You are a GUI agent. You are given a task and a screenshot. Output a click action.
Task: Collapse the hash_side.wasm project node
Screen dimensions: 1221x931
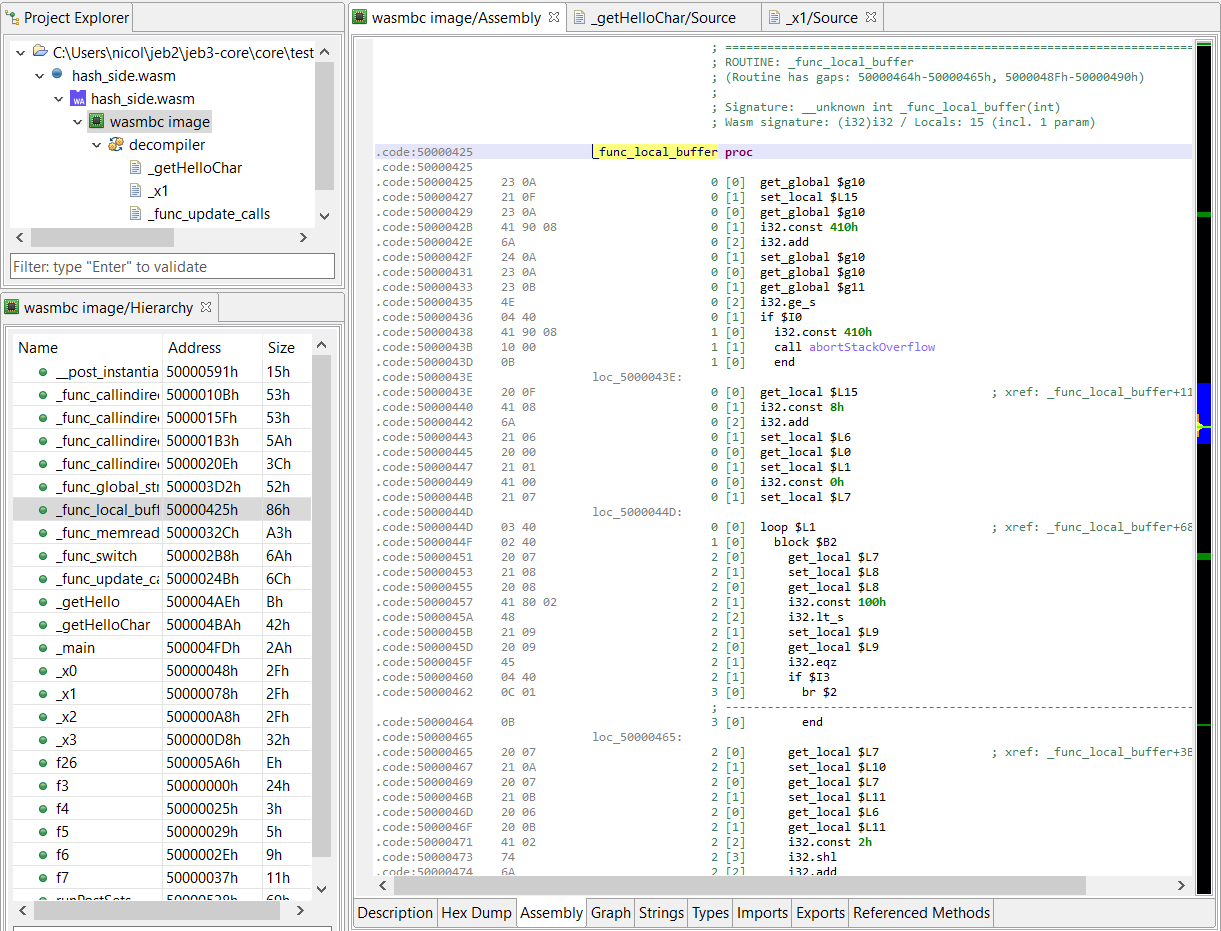pyautogui.click(x=39, y=75)
